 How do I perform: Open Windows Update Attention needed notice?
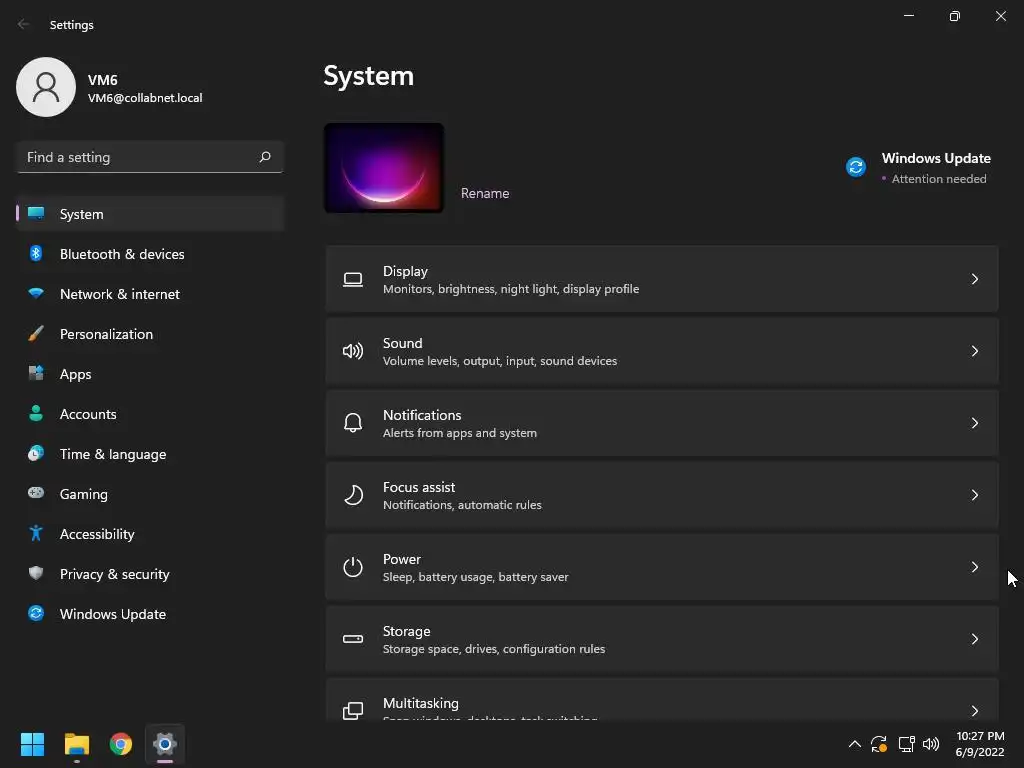[x=920, y=168]
